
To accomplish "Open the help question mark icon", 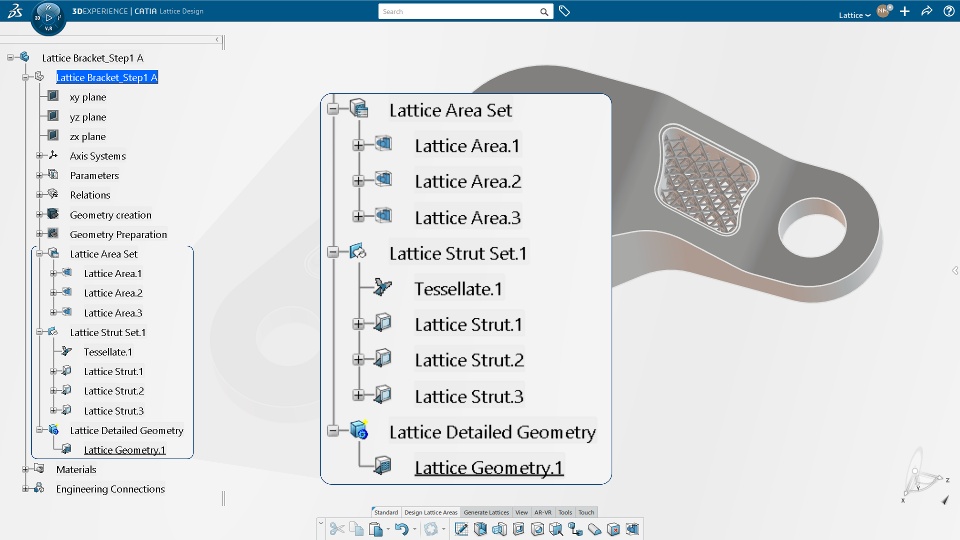I will pos(949,11).
